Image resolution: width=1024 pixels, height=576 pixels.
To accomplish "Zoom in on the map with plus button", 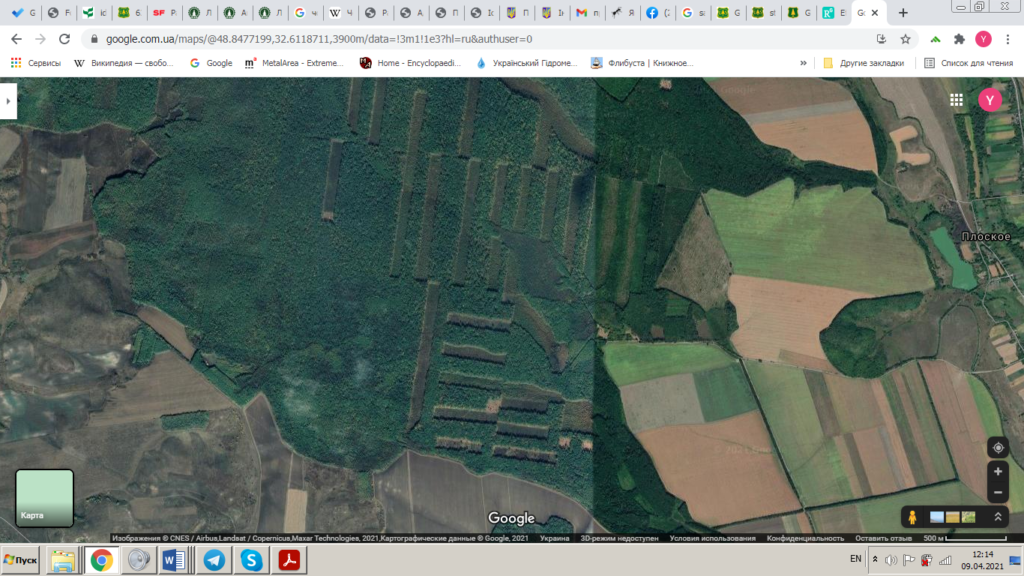I will click(x=997, y=471).
